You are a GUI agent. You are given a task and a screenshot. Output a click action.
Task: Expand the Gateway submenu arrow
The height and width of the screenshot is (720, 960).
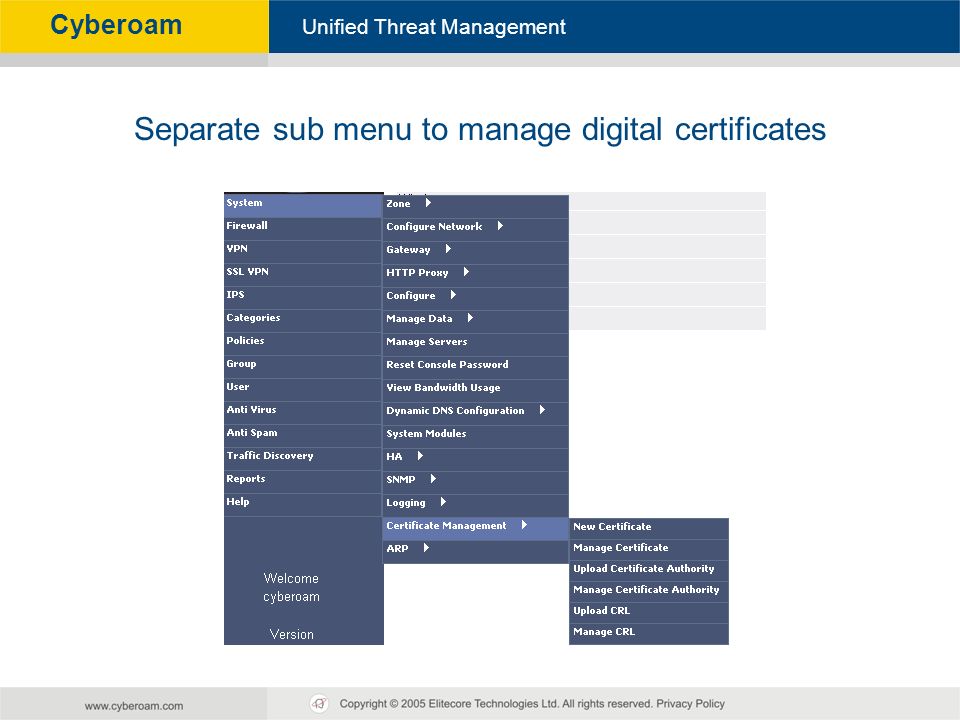point(448,249)
